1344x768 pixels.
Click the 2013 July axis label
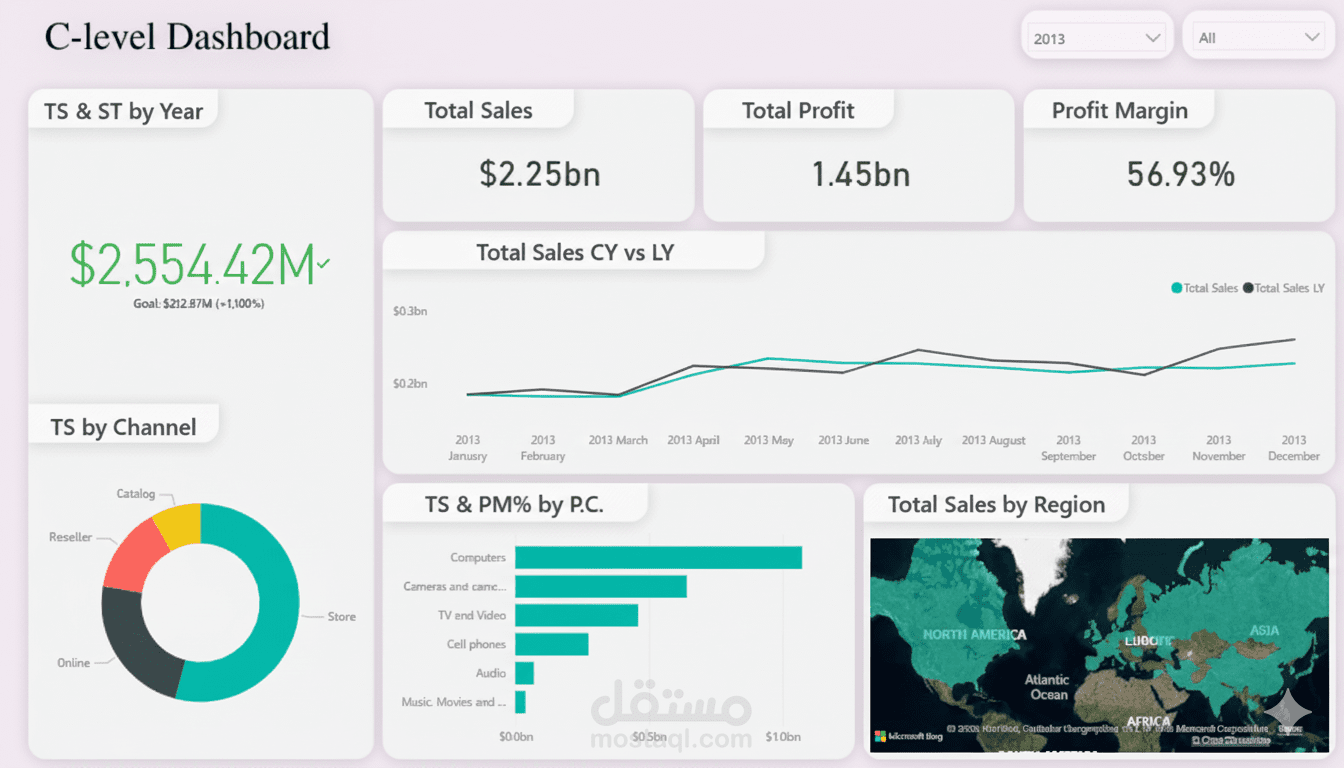tap(918, 440)
